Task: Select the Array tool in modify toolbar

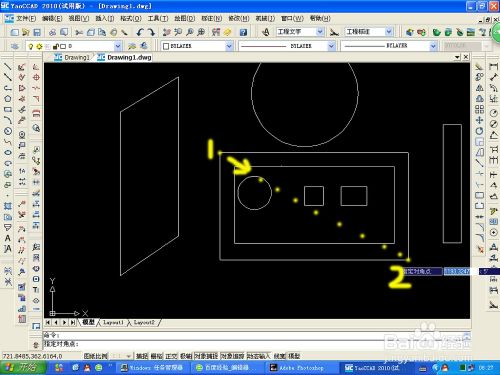Action: (x=479, y=109)
